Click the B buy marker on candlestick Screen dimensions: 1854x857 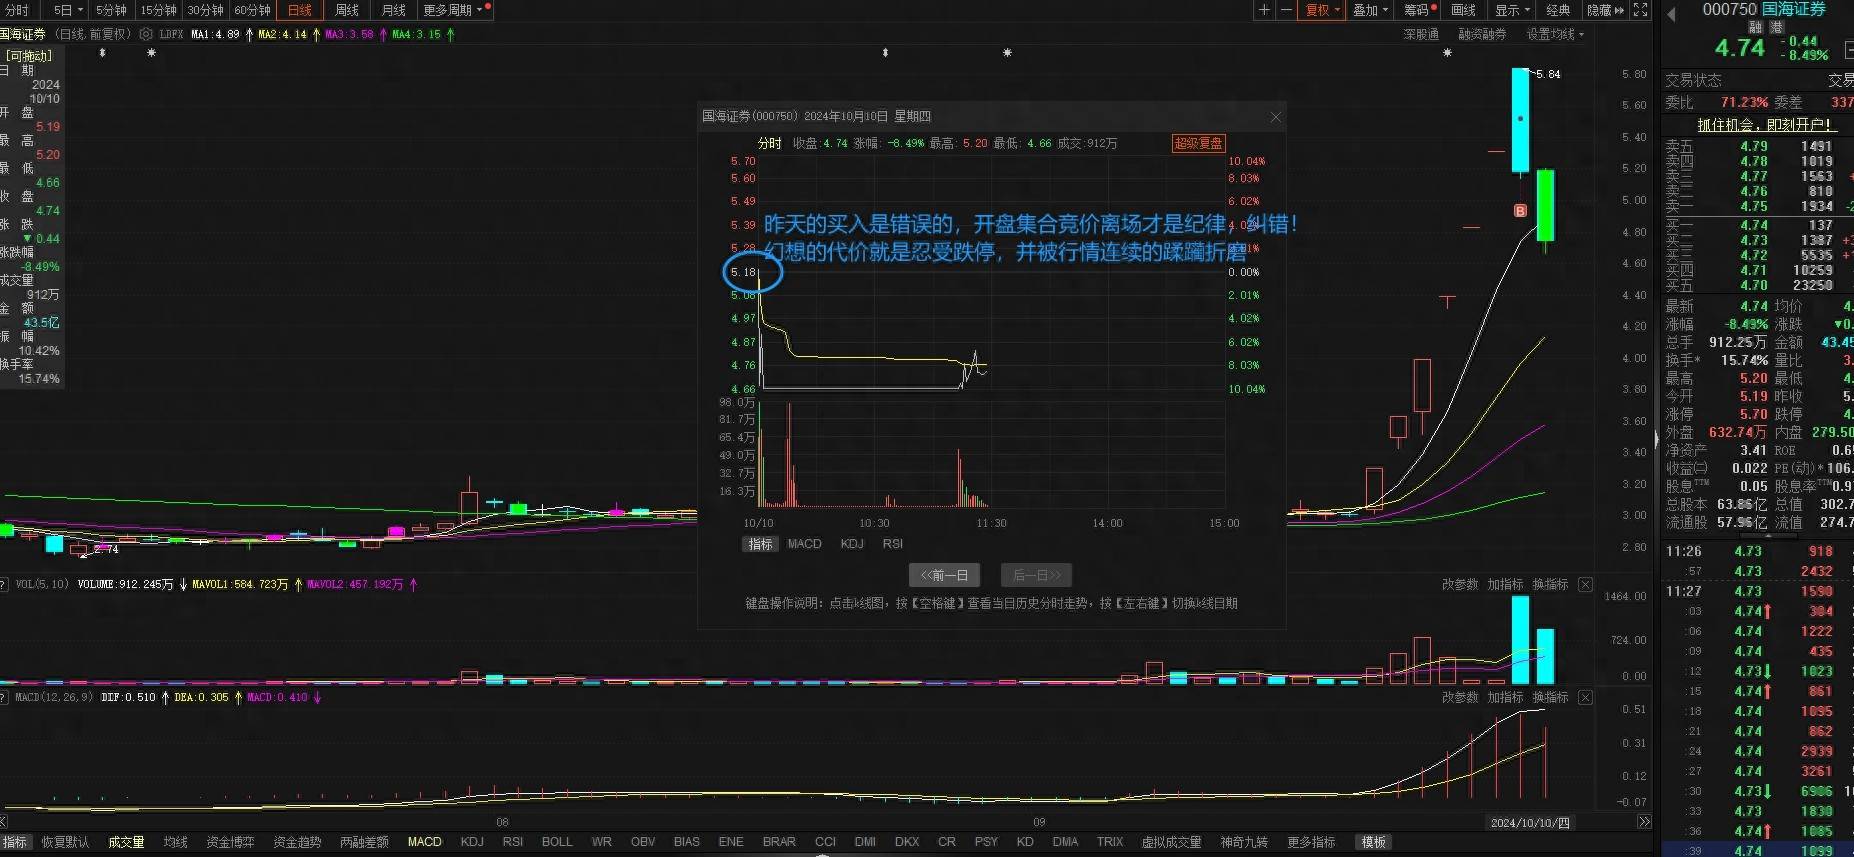[1520, 210]
